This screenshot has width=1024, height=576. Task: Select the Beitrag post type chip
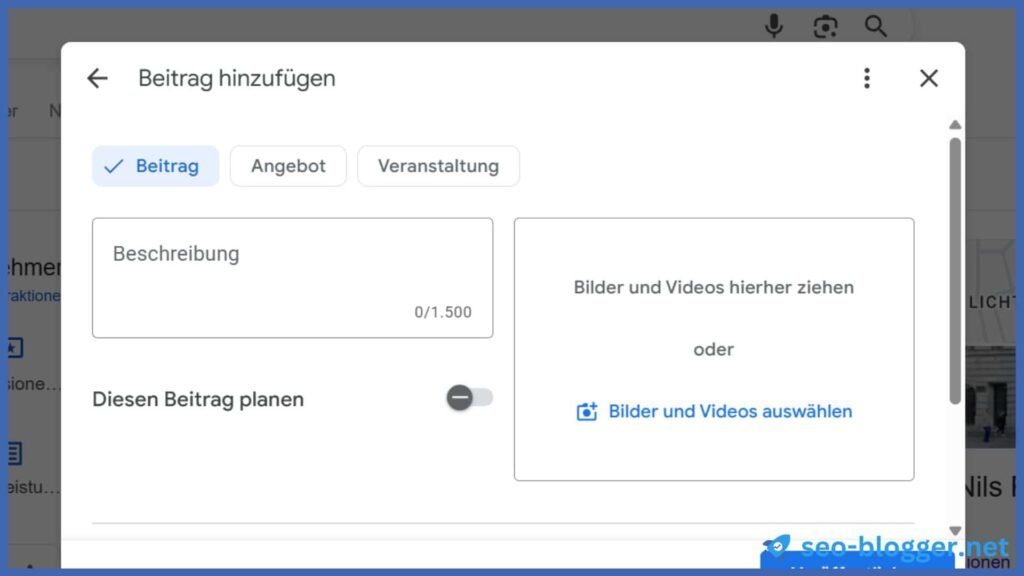coord(155,166)
